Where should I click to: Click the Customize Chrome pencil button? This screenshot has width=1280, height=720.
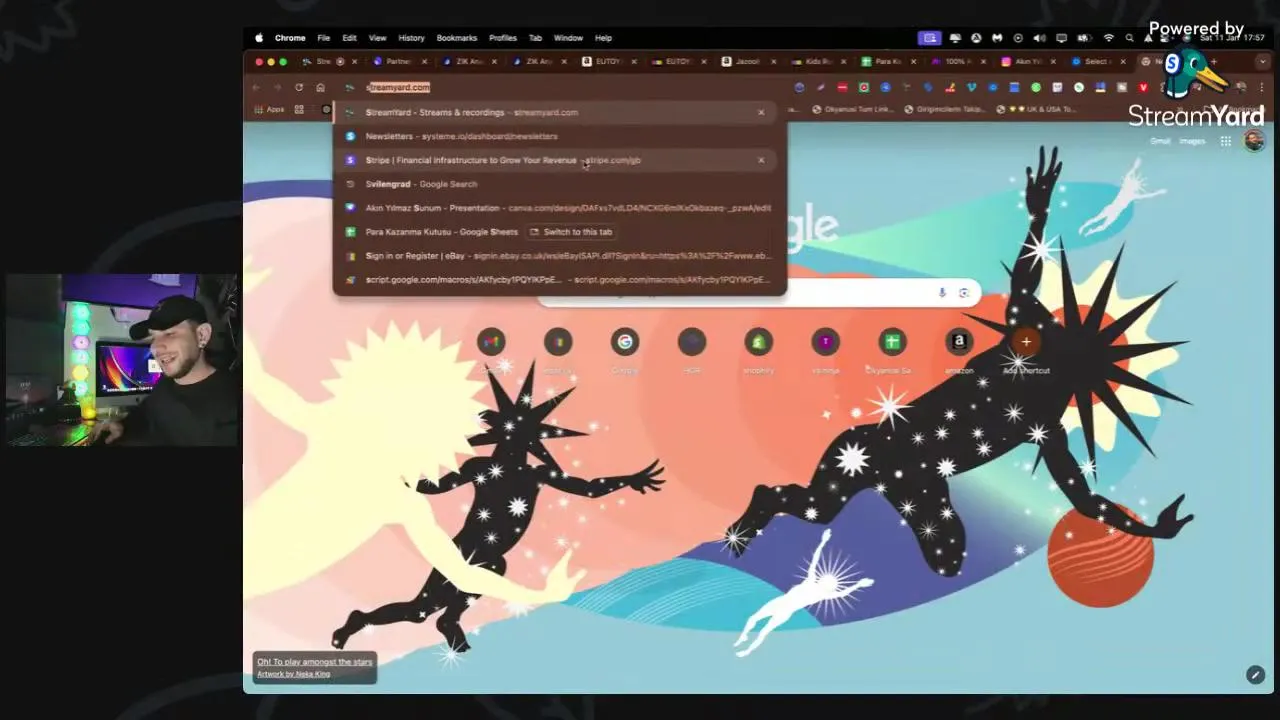pyautogui.click(x=1256, y=675)
